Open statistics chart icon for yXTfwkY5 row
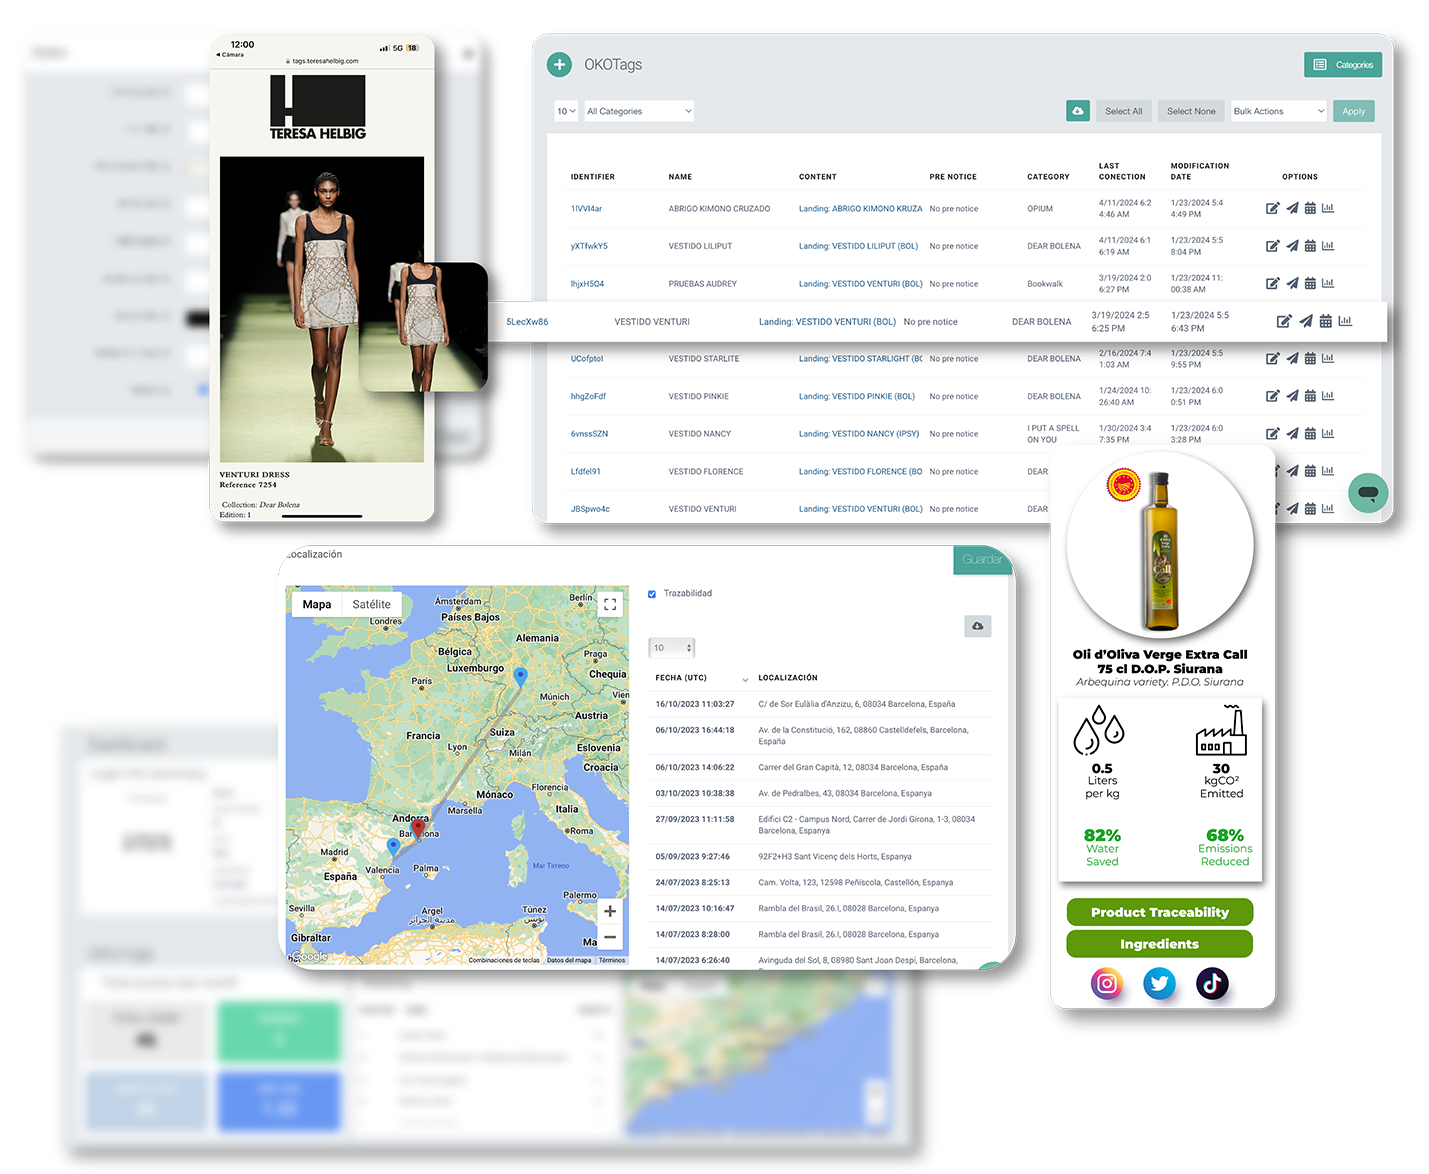This screenshot has height=1174, width=1429. tap(1328, 246)
